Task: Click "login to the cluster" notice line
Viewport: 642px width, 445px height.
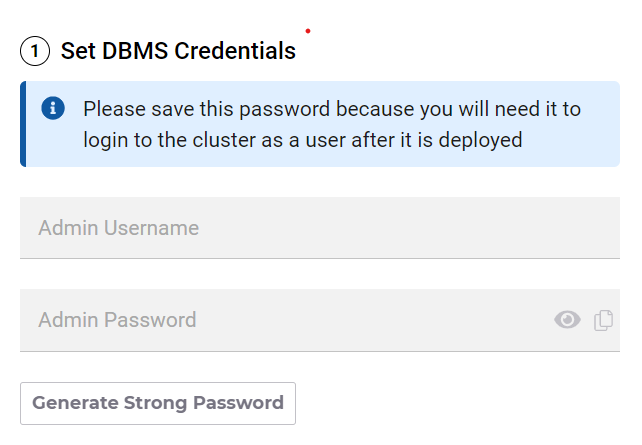Action: [x=302, y=140]
